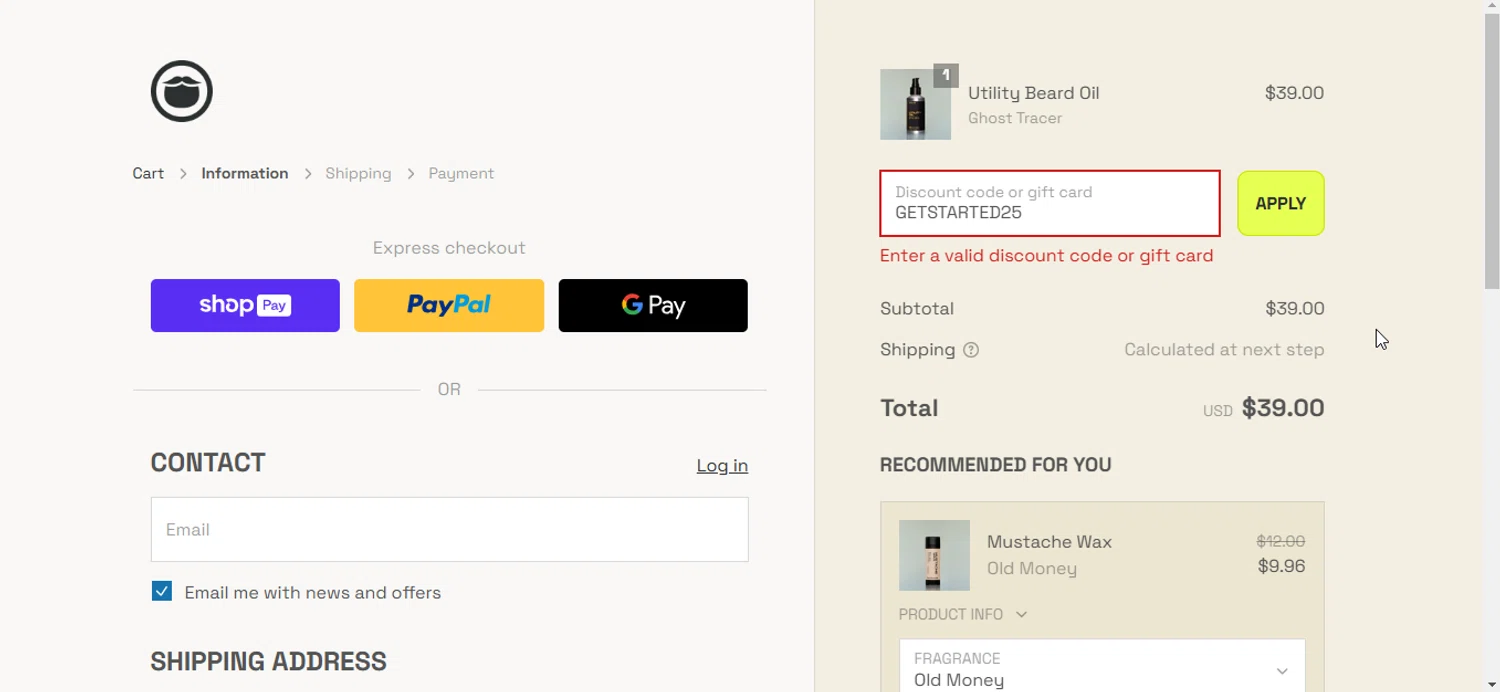The width and height of the screenshot is (1500, 692).
Task: Select the Information breadcrumb step
Action: pos(245,173)
